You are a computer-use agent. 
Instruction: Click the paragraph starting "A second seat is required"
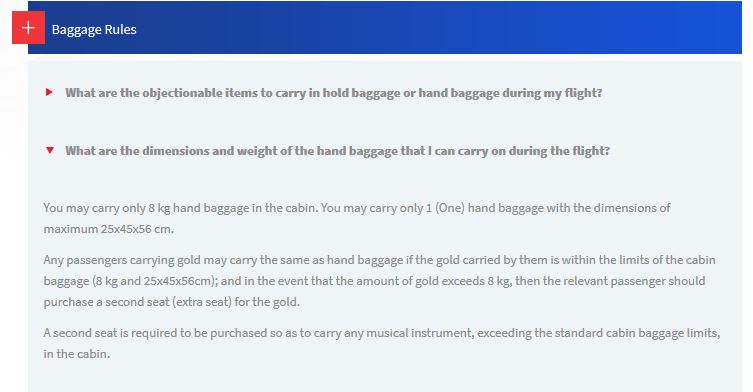(x=382, y=343)
